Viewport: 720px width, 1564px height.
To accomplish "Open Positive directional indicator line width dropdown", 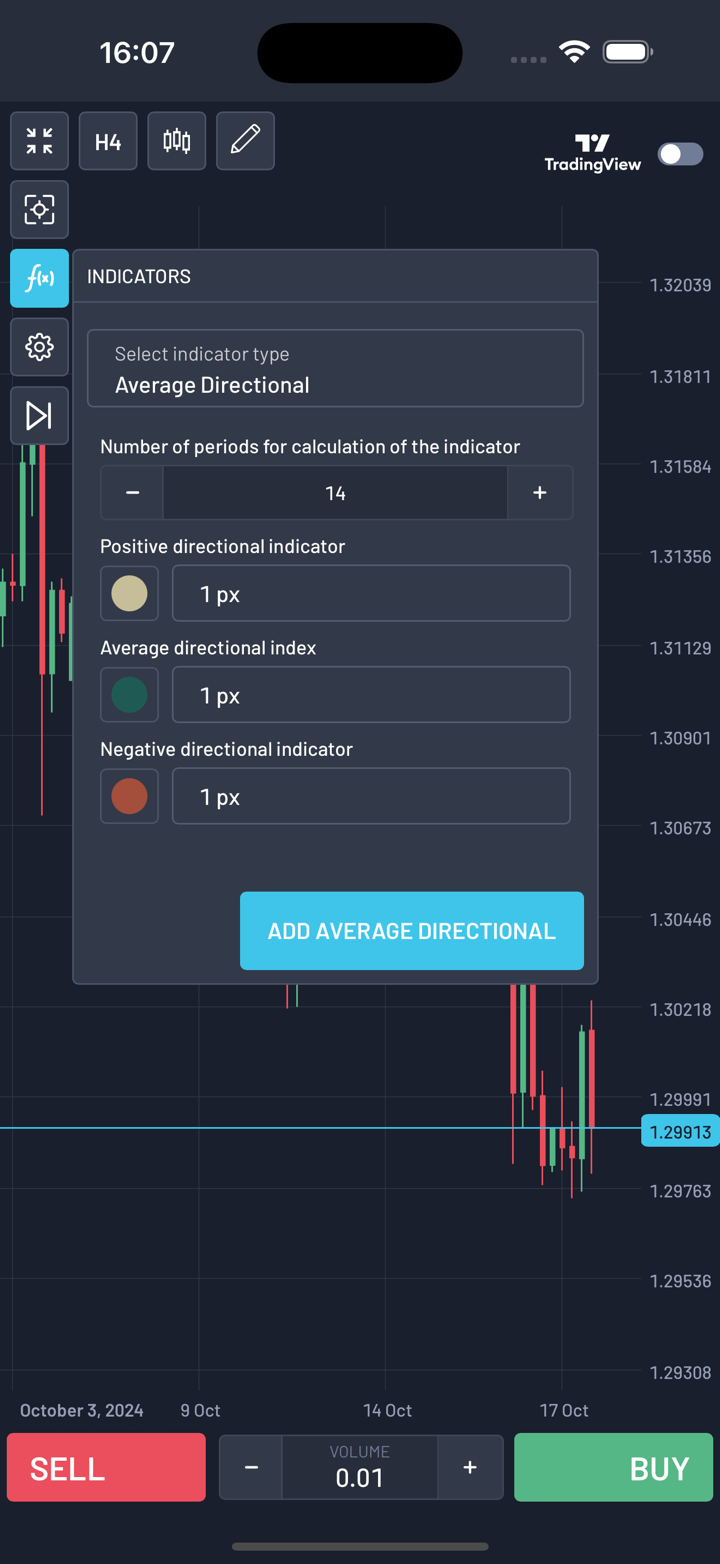I will click(x=371, y=593).
